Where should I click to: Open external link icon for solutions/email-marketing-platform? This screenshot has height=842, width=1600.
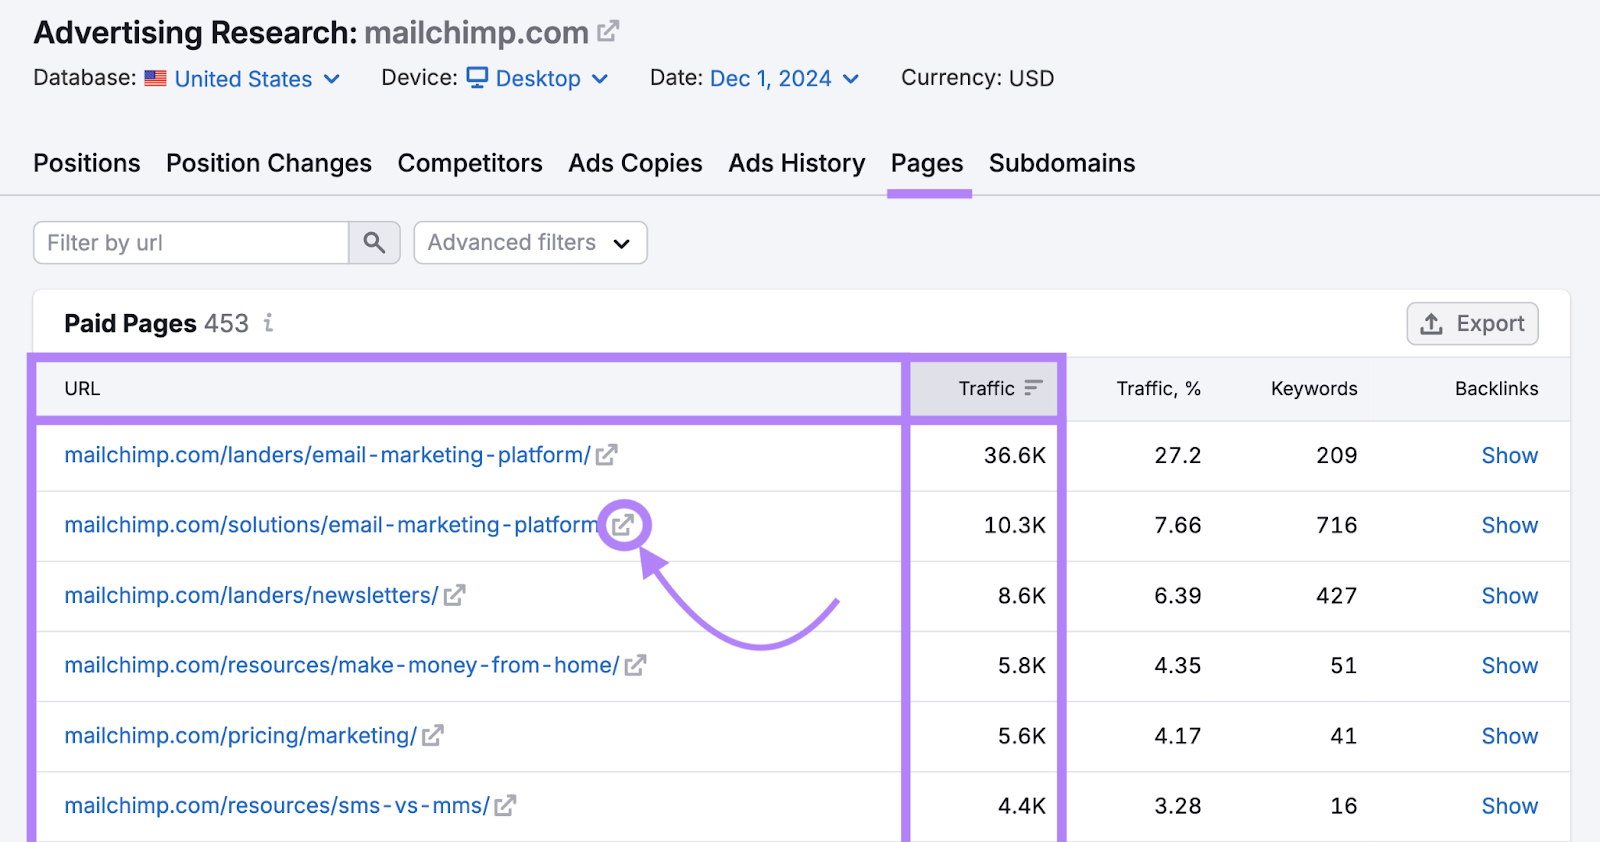pyautogui.click(x=623, y=525)
